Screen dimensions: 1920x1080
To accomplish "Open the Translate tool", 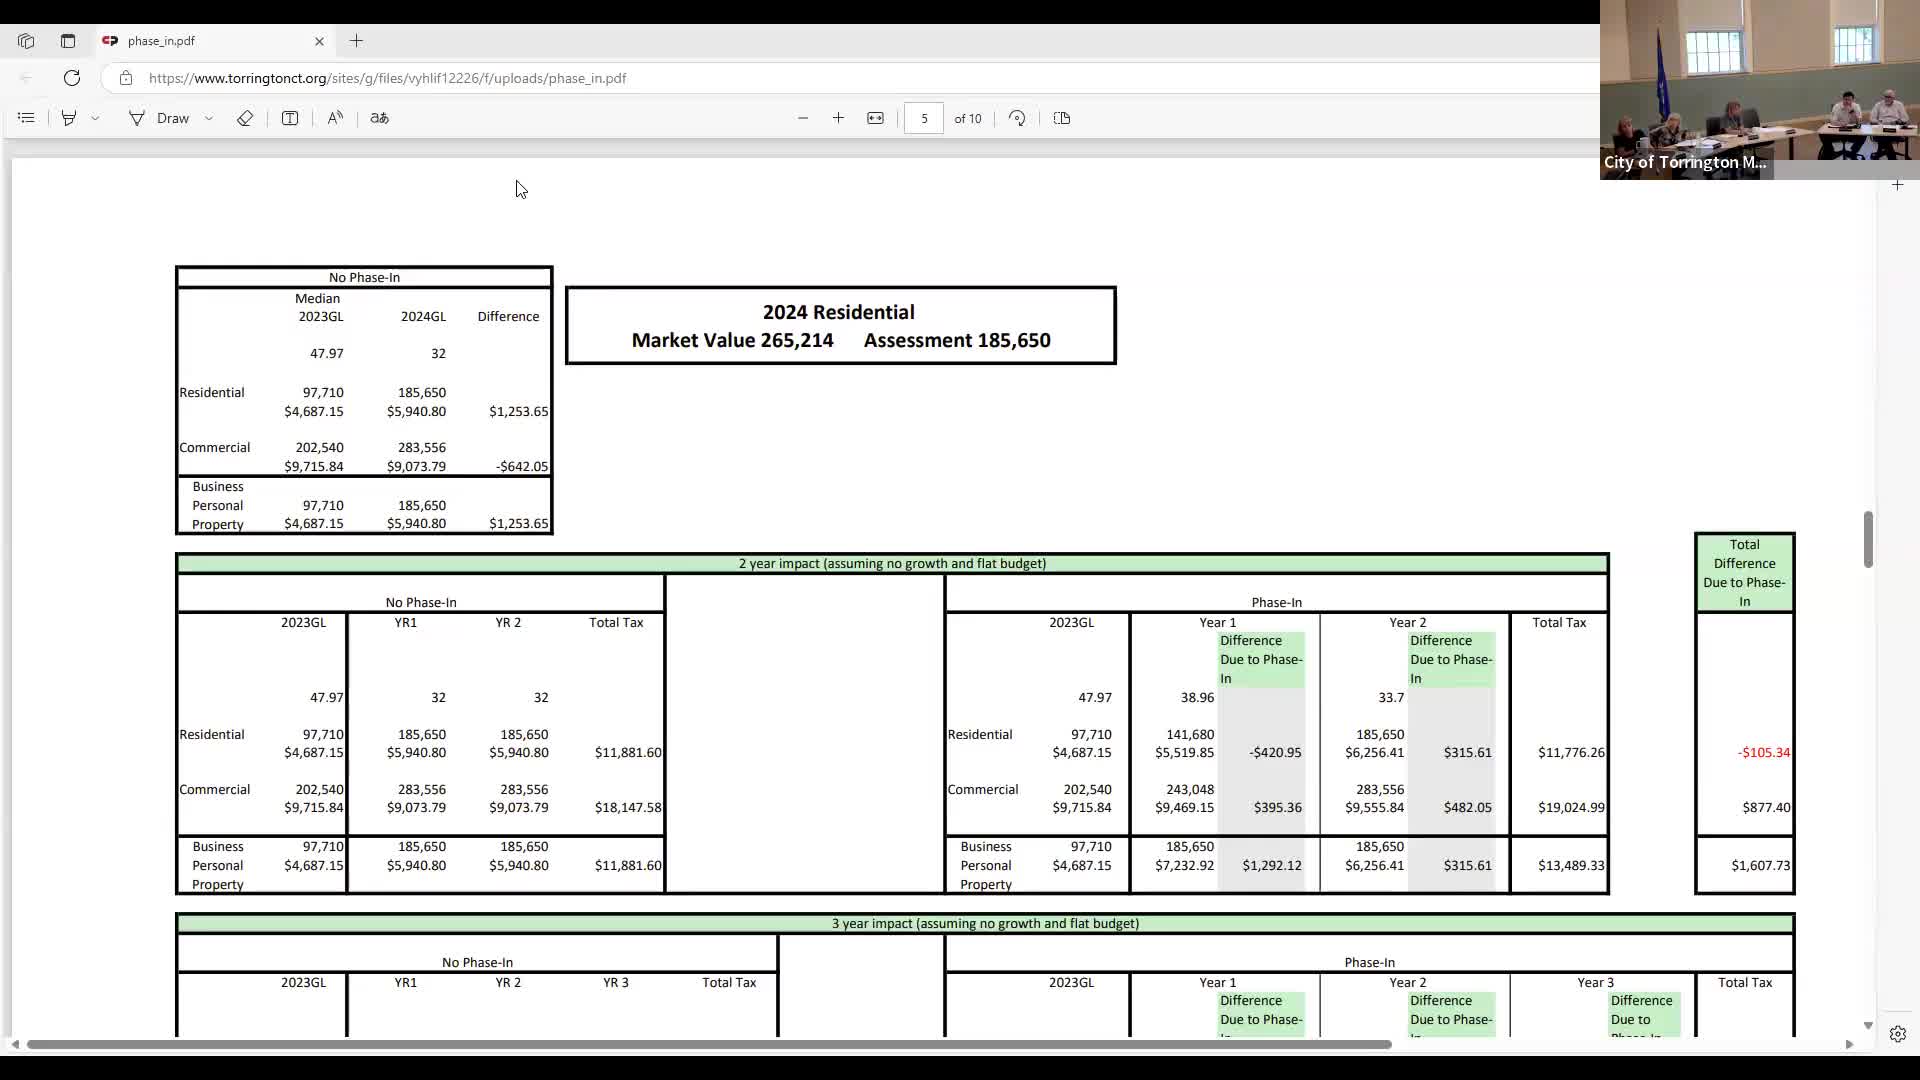I will coord(379,118).
